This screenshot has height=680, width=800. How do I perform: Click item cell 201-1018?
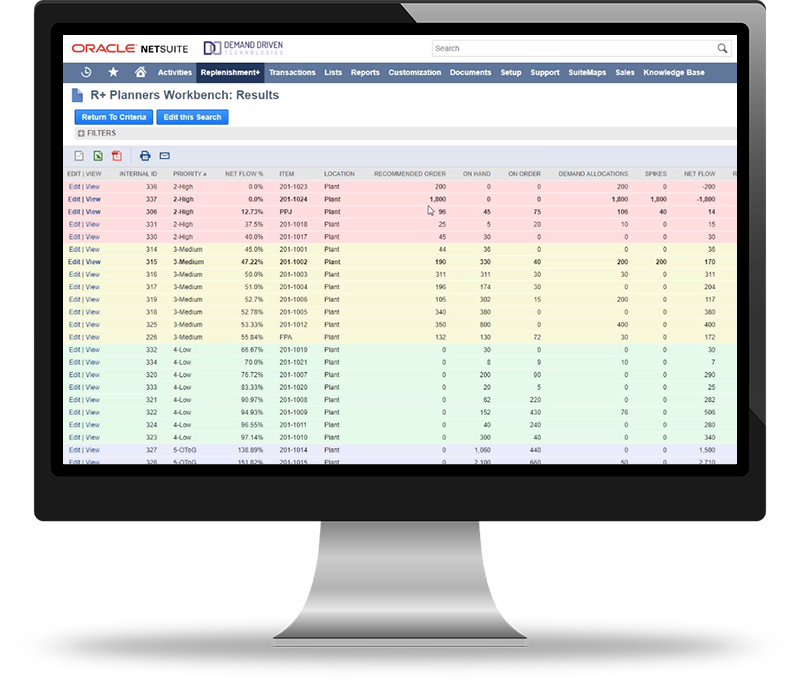[x=293, y=224]
